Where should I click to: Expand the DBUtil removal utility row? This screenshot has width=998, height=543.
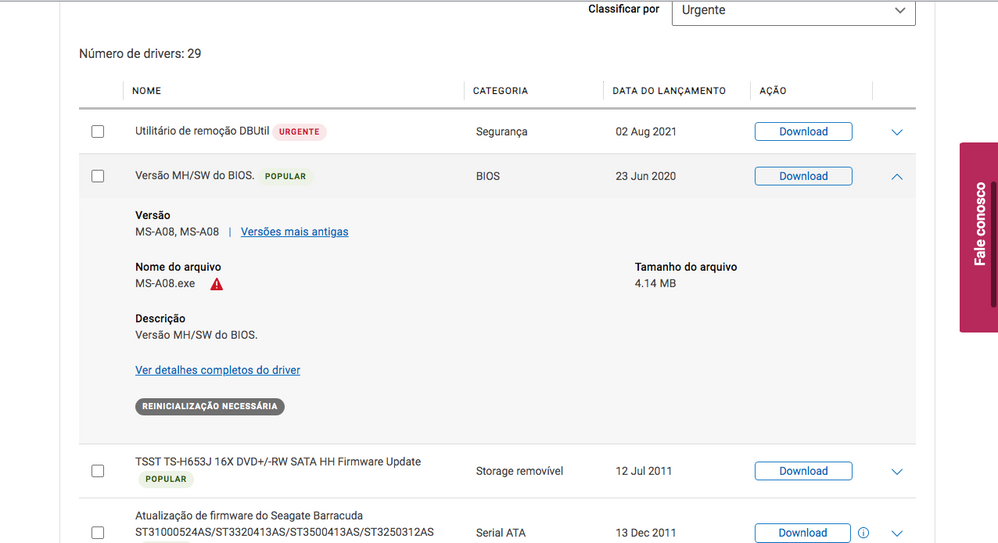pyautogui.click(x=896, y=132)
